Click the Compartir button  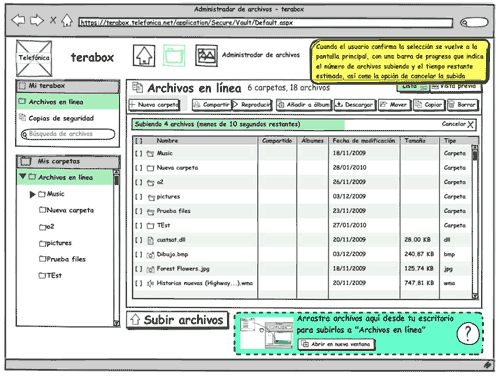click(x=212, y=105)
